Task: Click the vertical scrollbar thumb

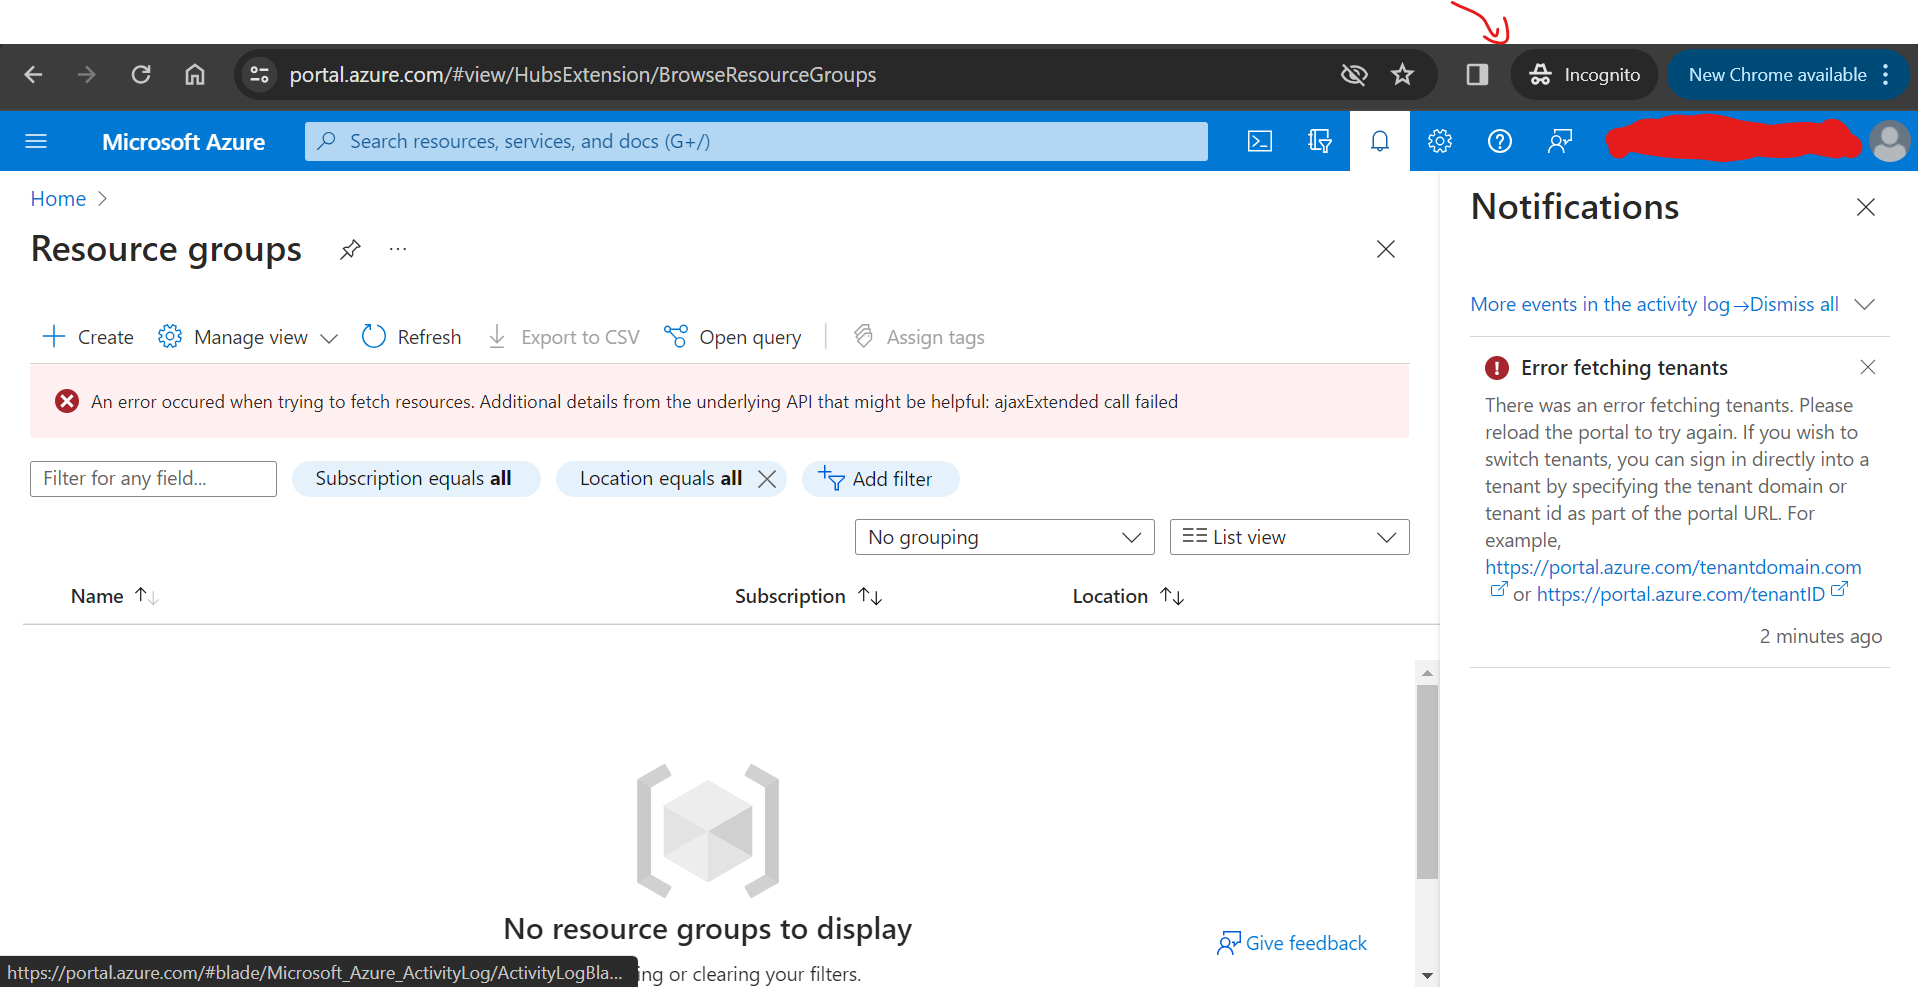Action: (1427, 781)
